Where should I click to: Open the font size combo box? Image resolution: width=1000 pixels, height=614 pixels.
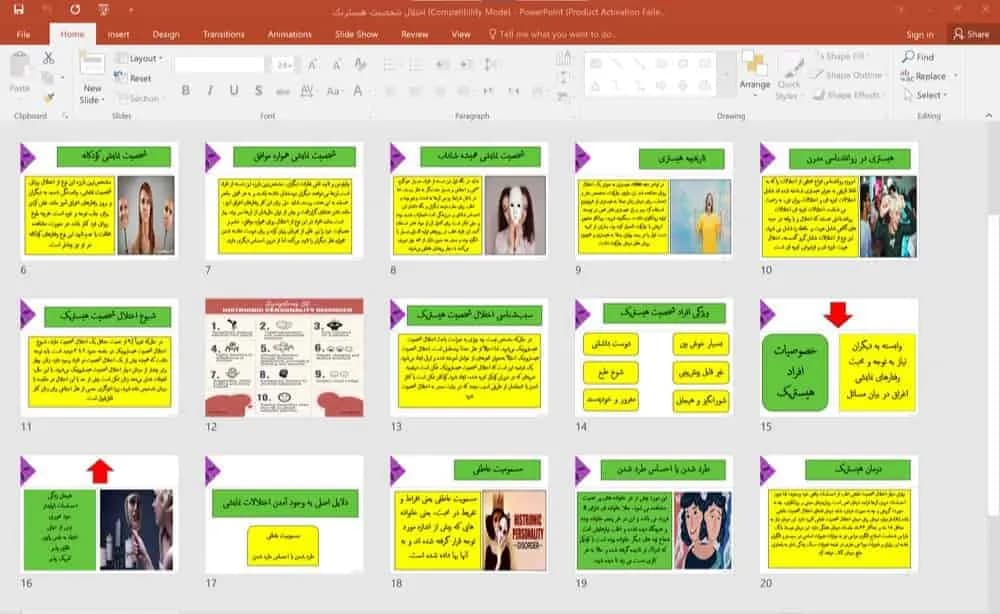pos(284,64)
